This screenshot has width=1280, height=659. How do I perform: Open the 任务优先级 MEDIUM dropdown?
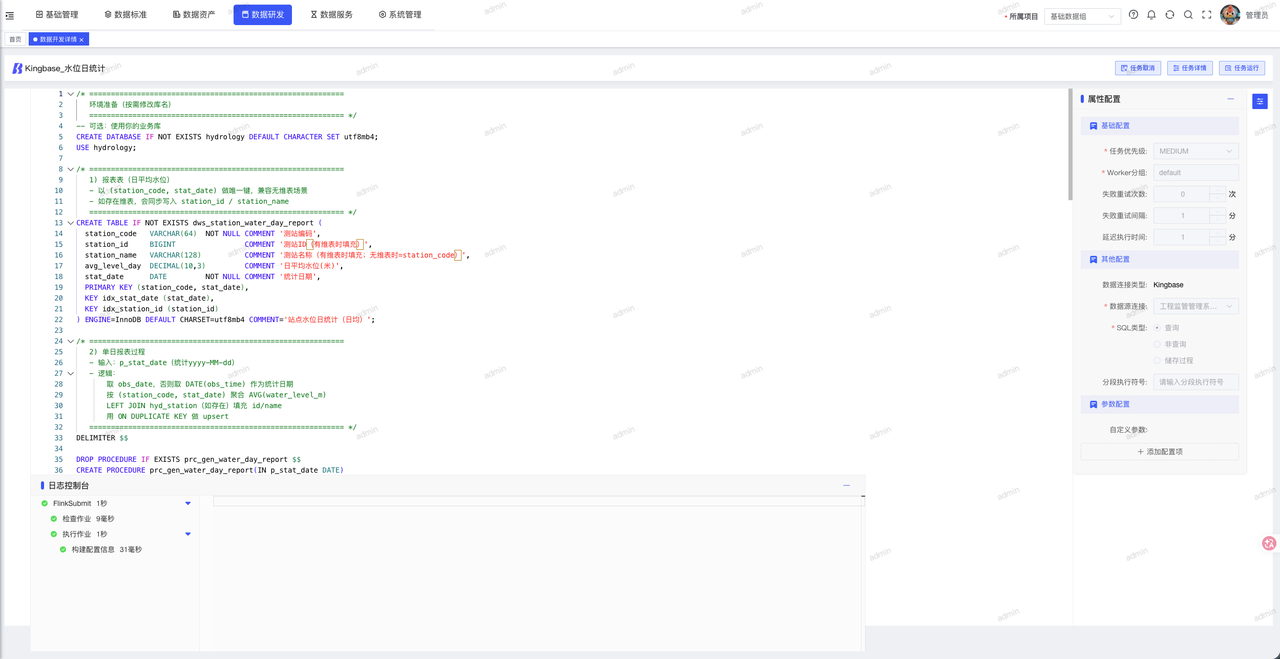pyautogui.click(x=1196, y=151)
